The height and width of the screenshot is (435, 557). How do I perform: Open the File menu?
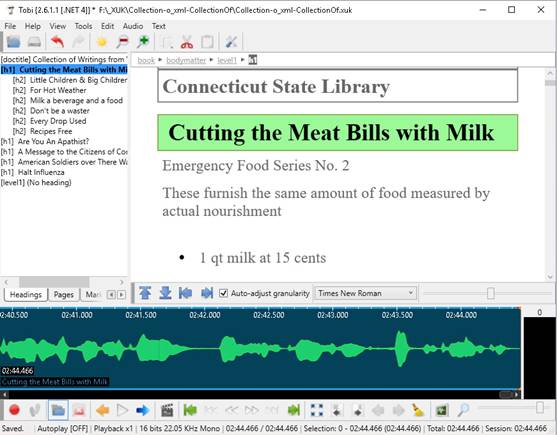[x=10, y=26]
